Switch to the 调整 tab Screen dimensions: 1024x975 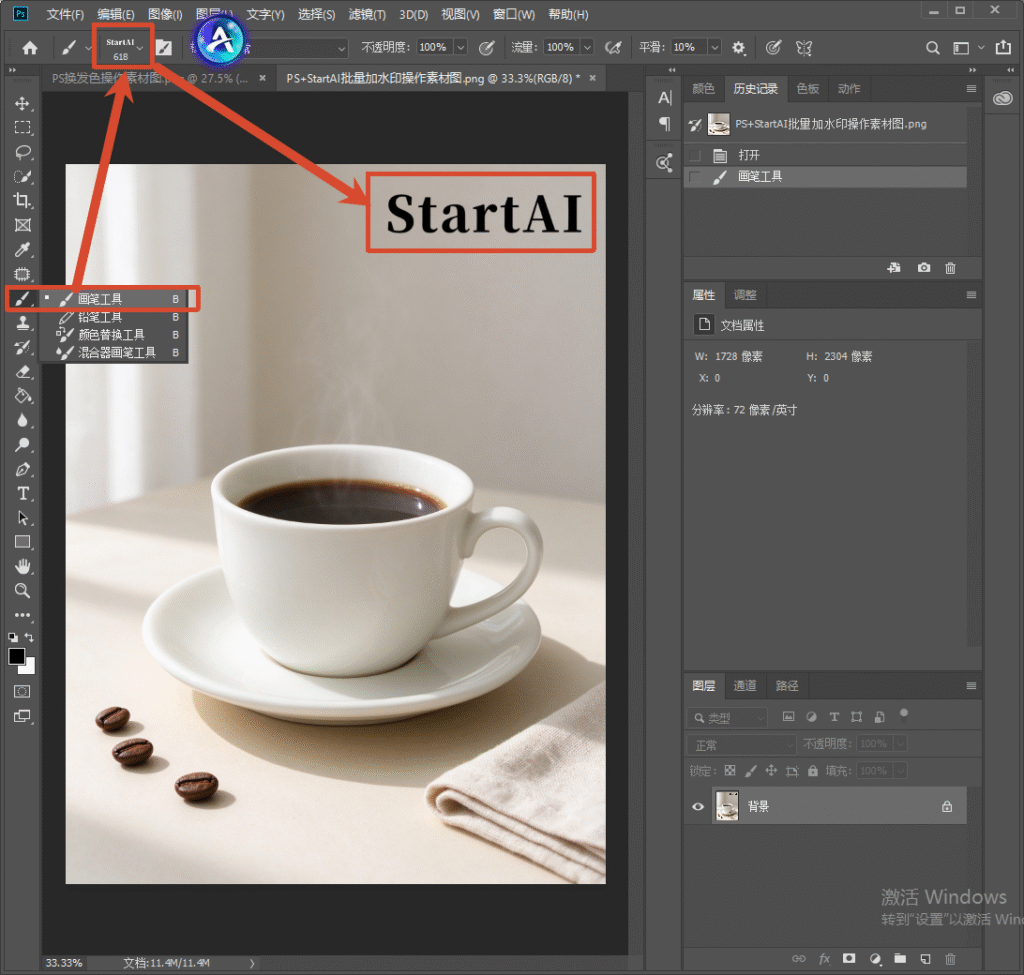point(745,295)
